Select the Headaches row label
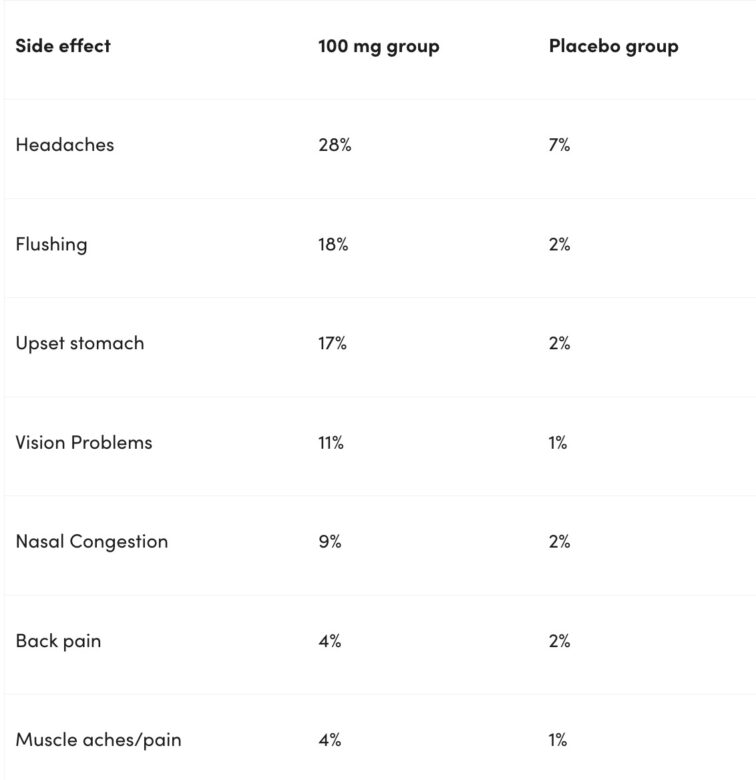 pyautogui.click(x=65, y=145)
